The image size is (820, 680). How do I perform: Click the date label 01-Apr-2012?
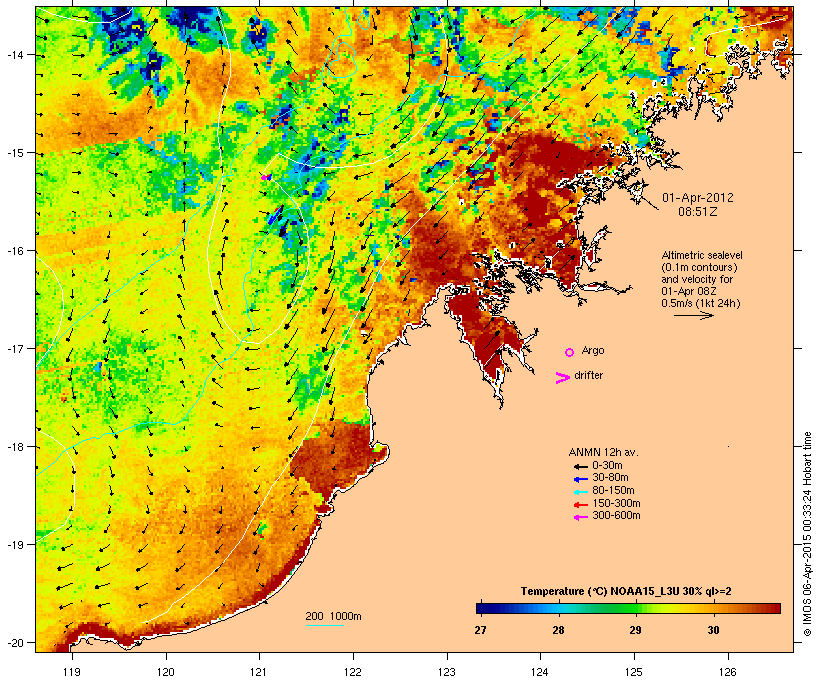coord(698,198)
